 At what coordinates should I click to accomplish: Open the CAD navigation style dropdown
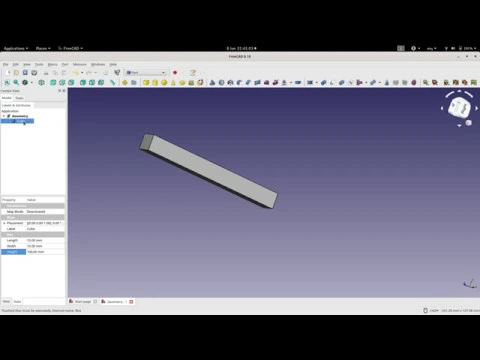[434, 310]
